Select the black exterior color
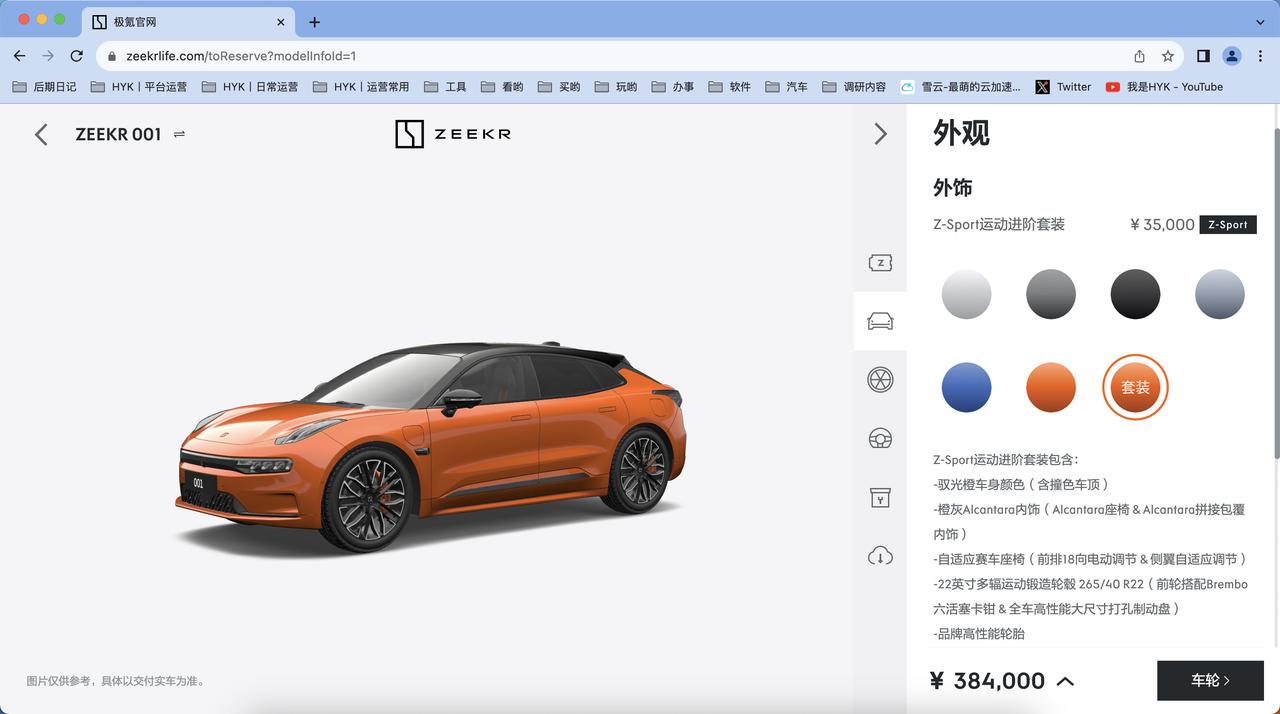Image resolution: width=1280 pixels, height=714 pixels. 1135,294
